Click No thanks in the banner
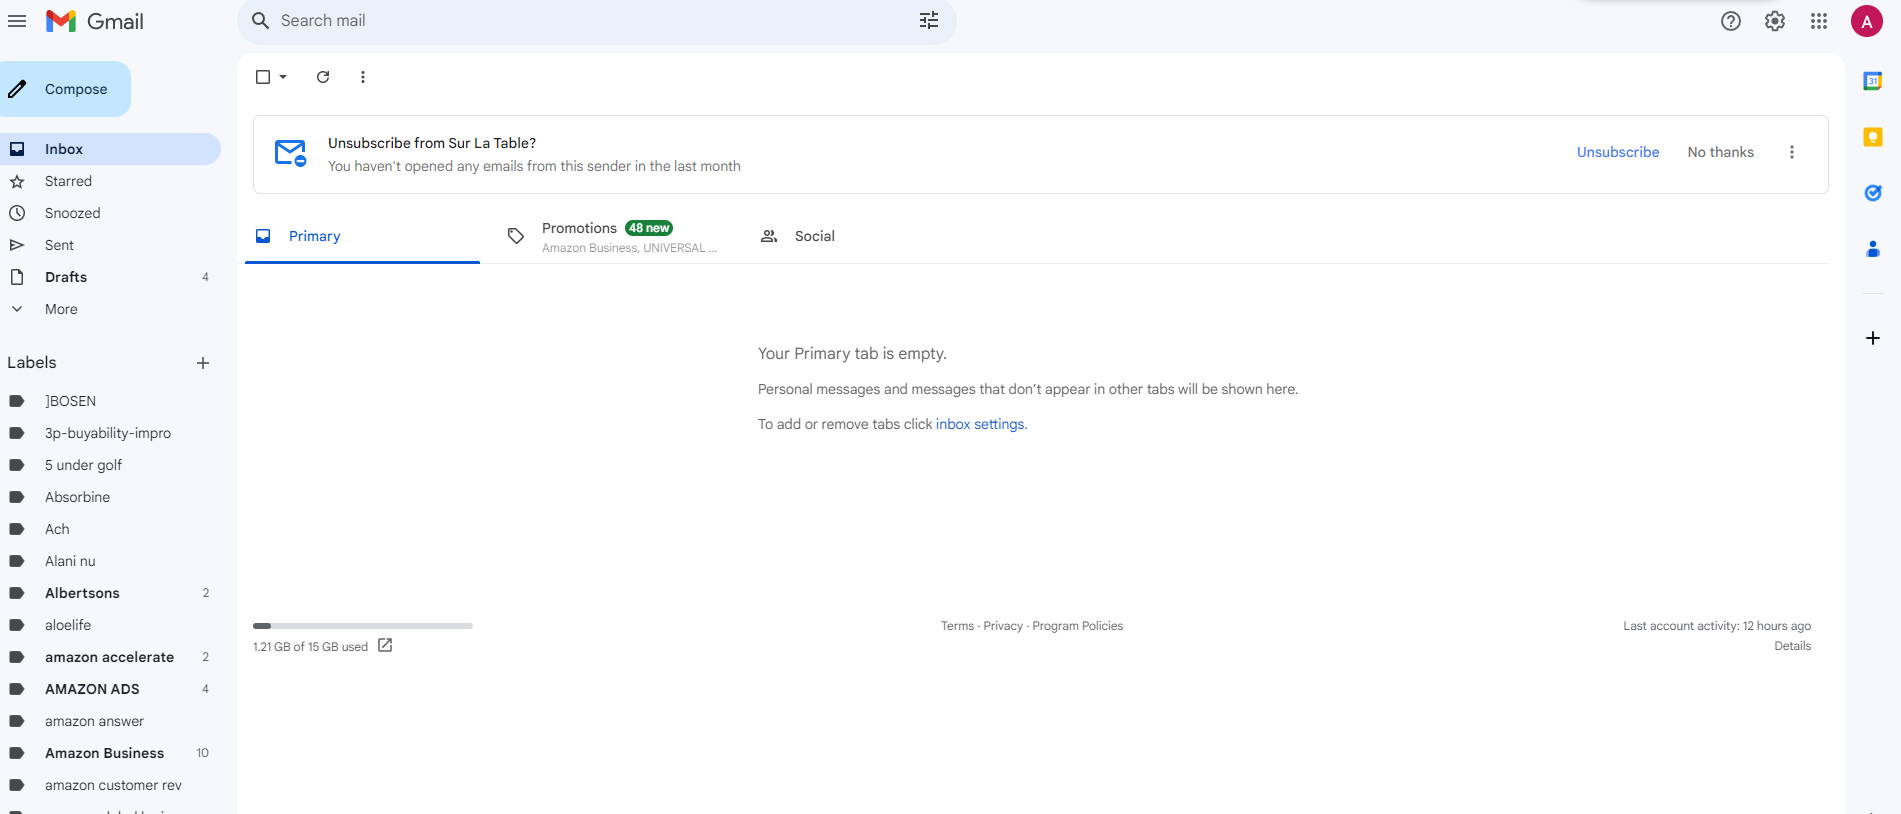1901x814 pixels. tap(1720, 152)
